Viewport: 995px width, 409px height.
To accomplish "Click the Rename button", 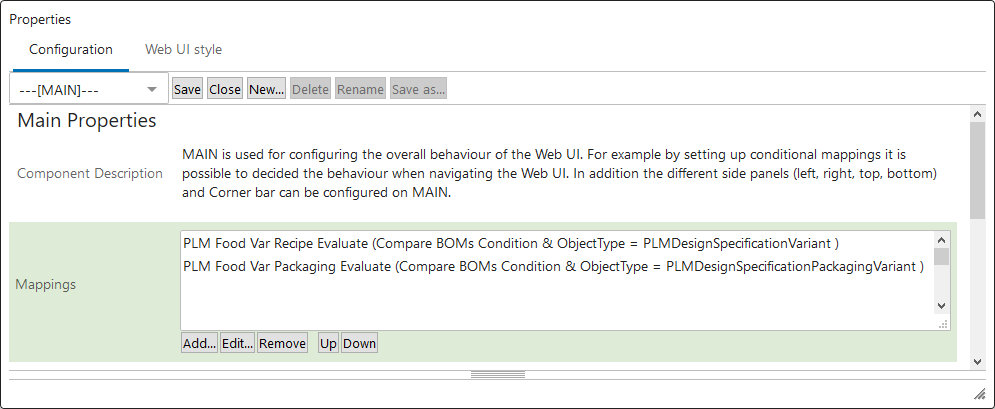I will pyautogui.click(x=360, y=89).
